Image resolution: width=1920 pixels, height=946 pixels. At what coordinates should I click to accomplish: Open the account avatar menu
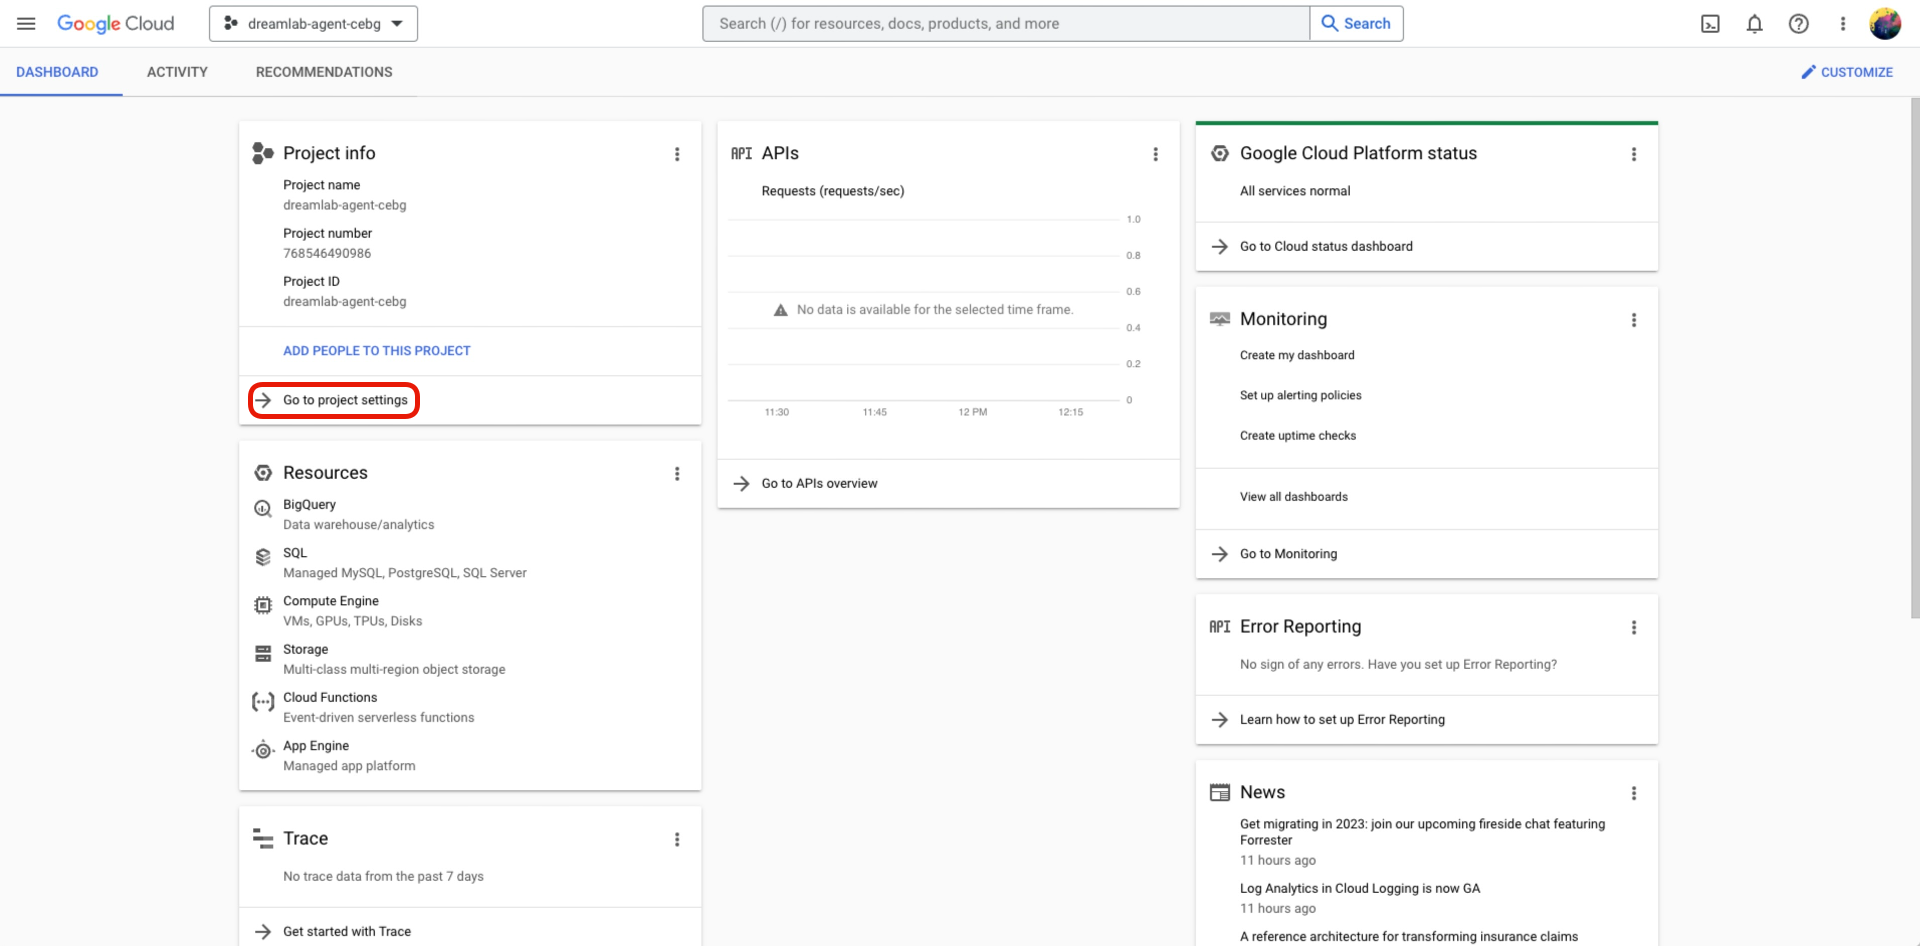click(1885, 23)
